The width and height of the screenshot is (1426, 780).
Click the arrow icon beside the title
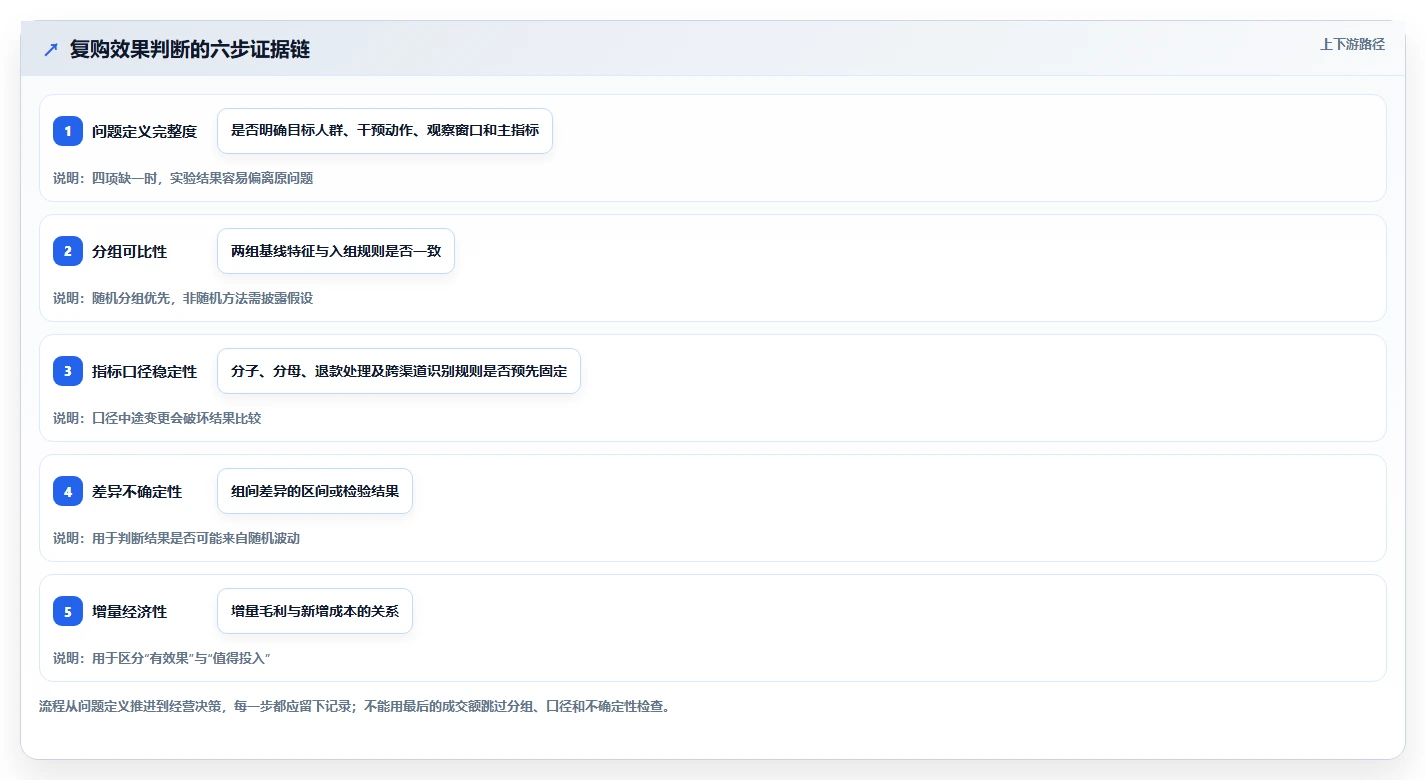pyautogui.click(x=50, y=50)
